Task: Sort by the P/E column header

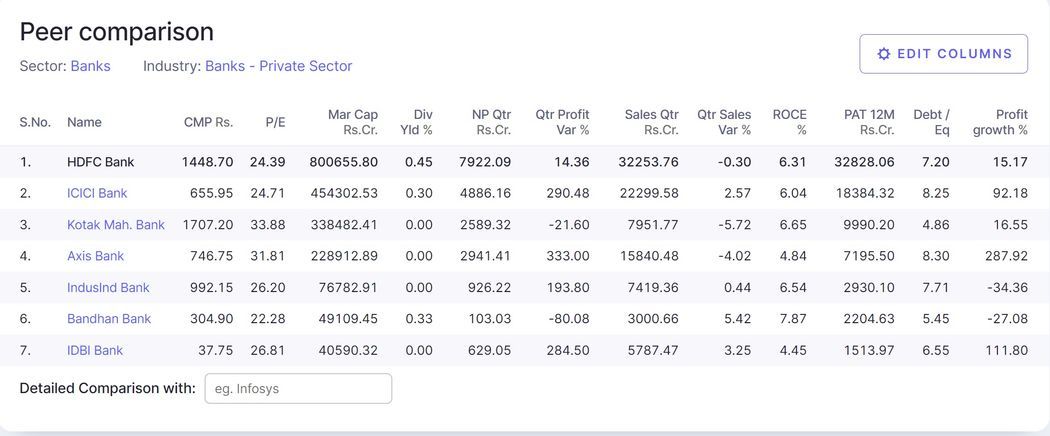Action: click(x=275, y=122)
